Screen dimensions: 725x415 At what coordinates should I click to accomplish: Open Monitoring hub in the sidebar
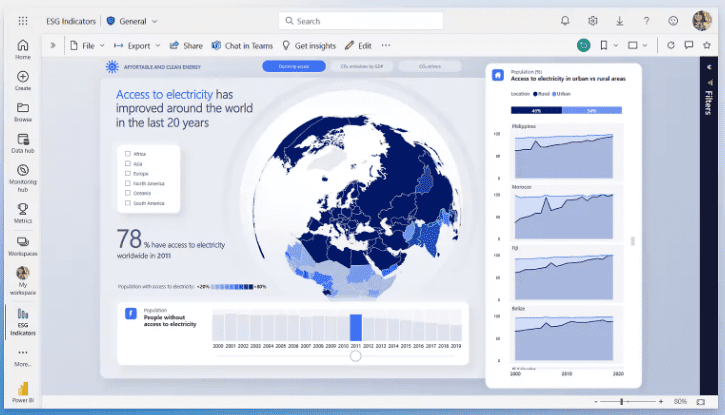(23, 178)
